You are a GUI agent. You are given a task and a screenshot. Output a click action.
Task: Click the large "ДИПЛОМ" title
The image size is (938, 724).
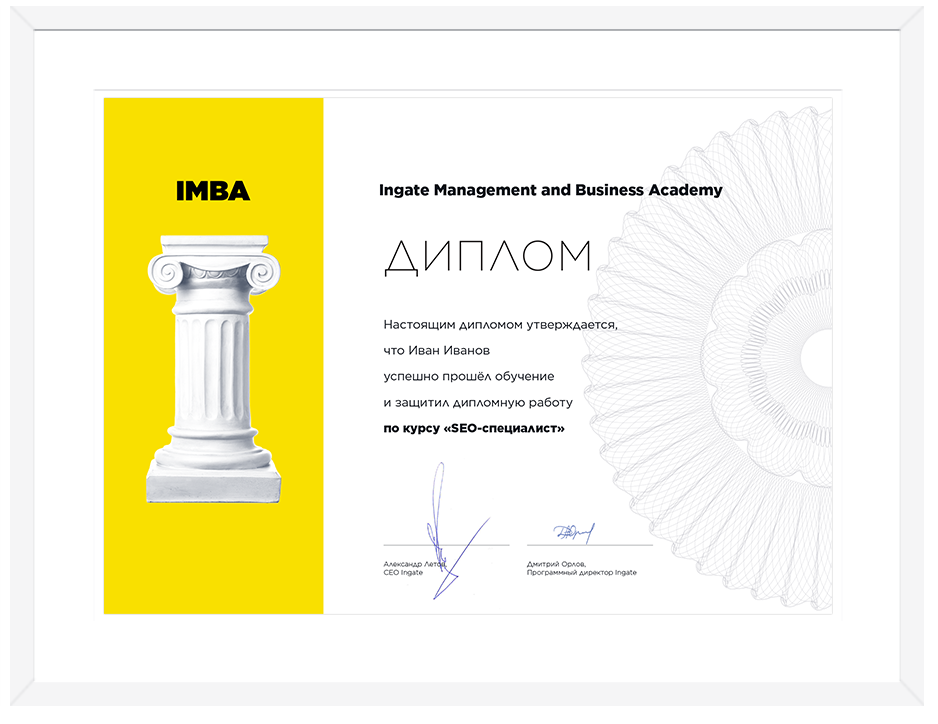point(488,258)
